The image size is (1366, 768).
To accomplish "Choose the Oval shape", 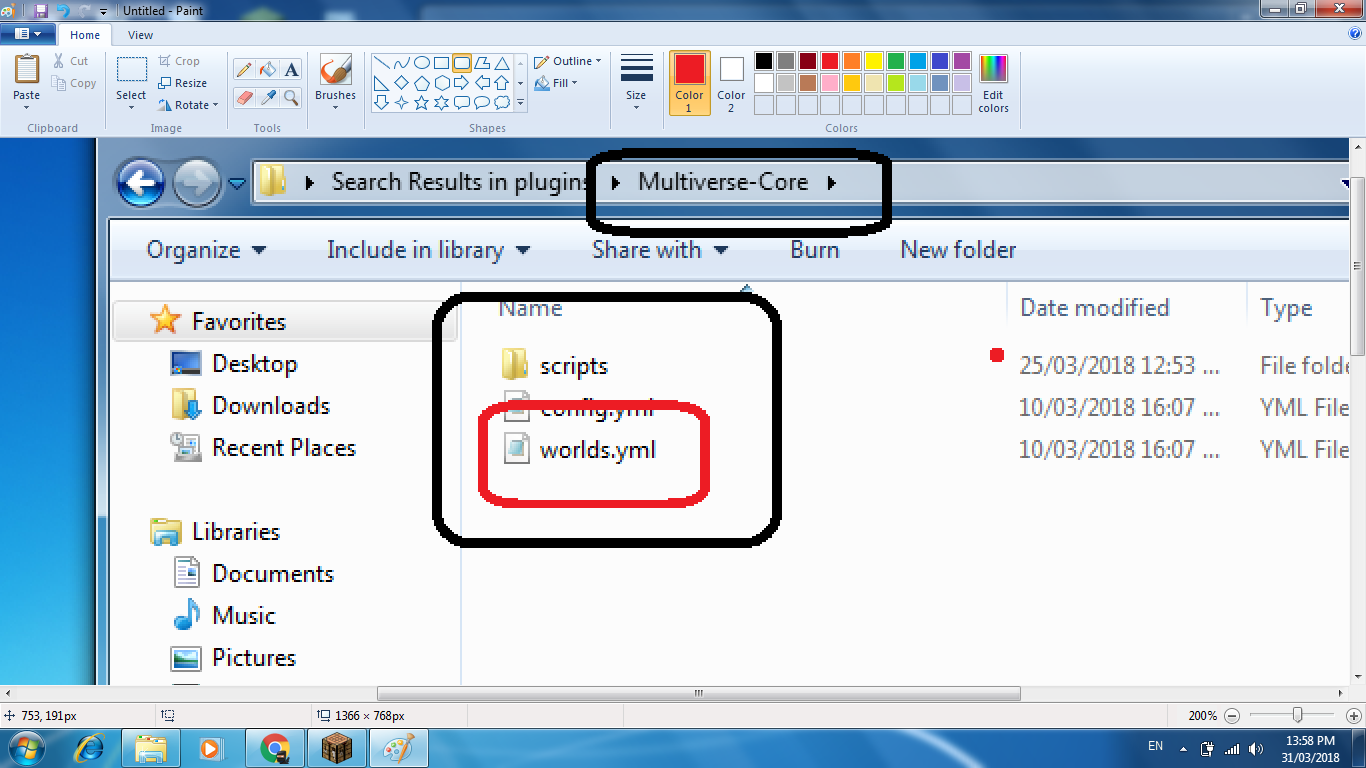I will tap(421, 62).
